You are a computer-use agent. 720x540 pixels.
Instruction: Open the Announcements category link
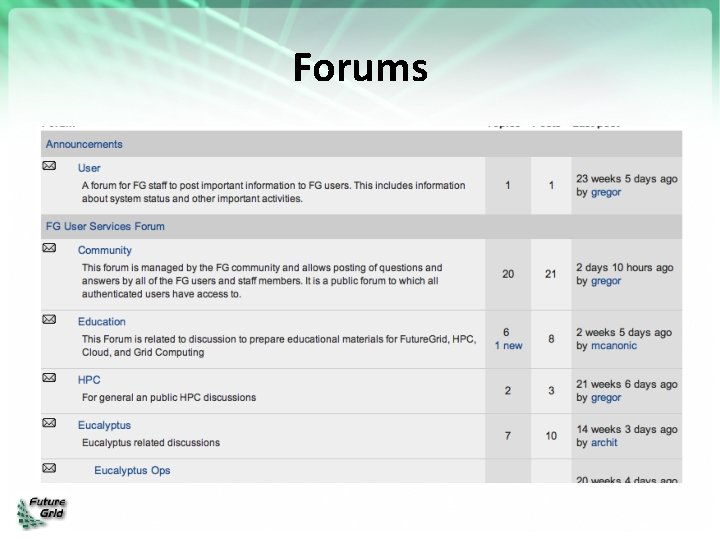pyautogui.click(x=84, y=144)
